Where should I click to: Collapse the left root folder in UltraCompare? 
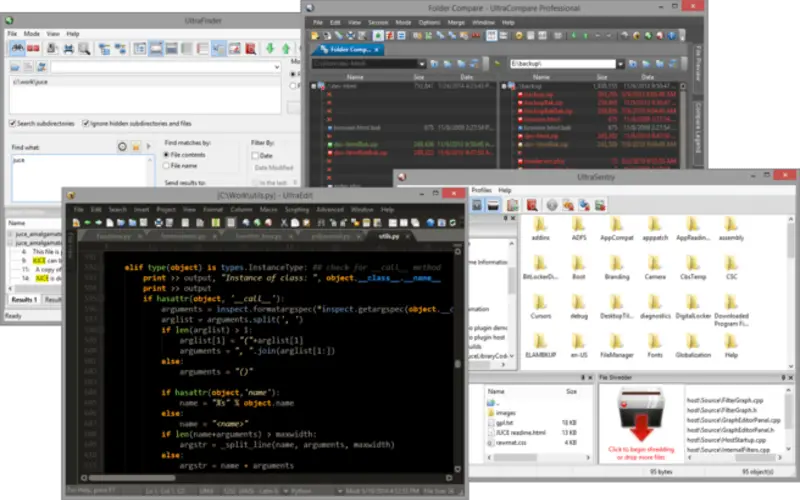(314, 86)
